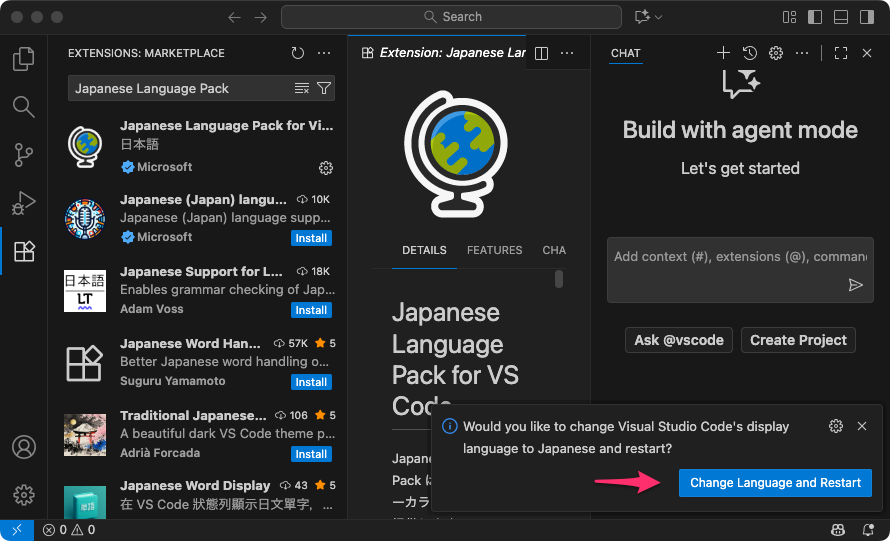
Task: Switch to the FEATURES tab
Action: tap(494, 250)
